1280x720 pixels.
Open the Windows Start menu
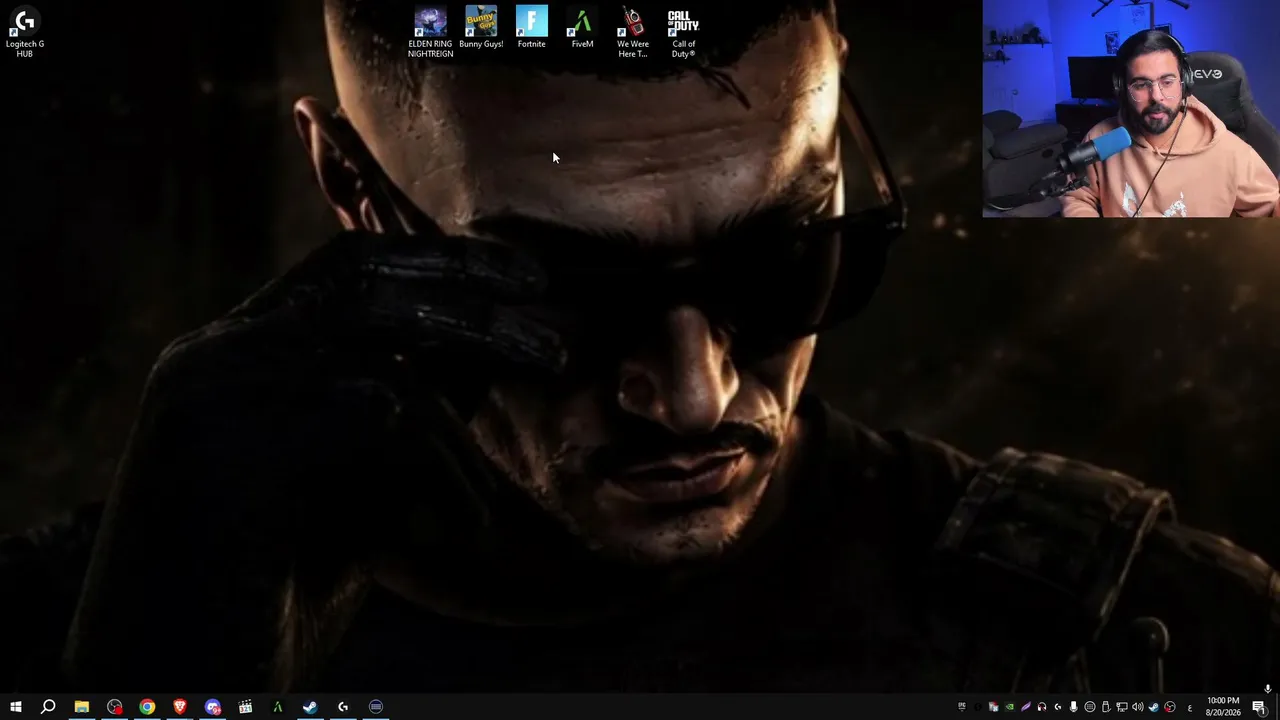pyautogui.click(x=15, y=707)
